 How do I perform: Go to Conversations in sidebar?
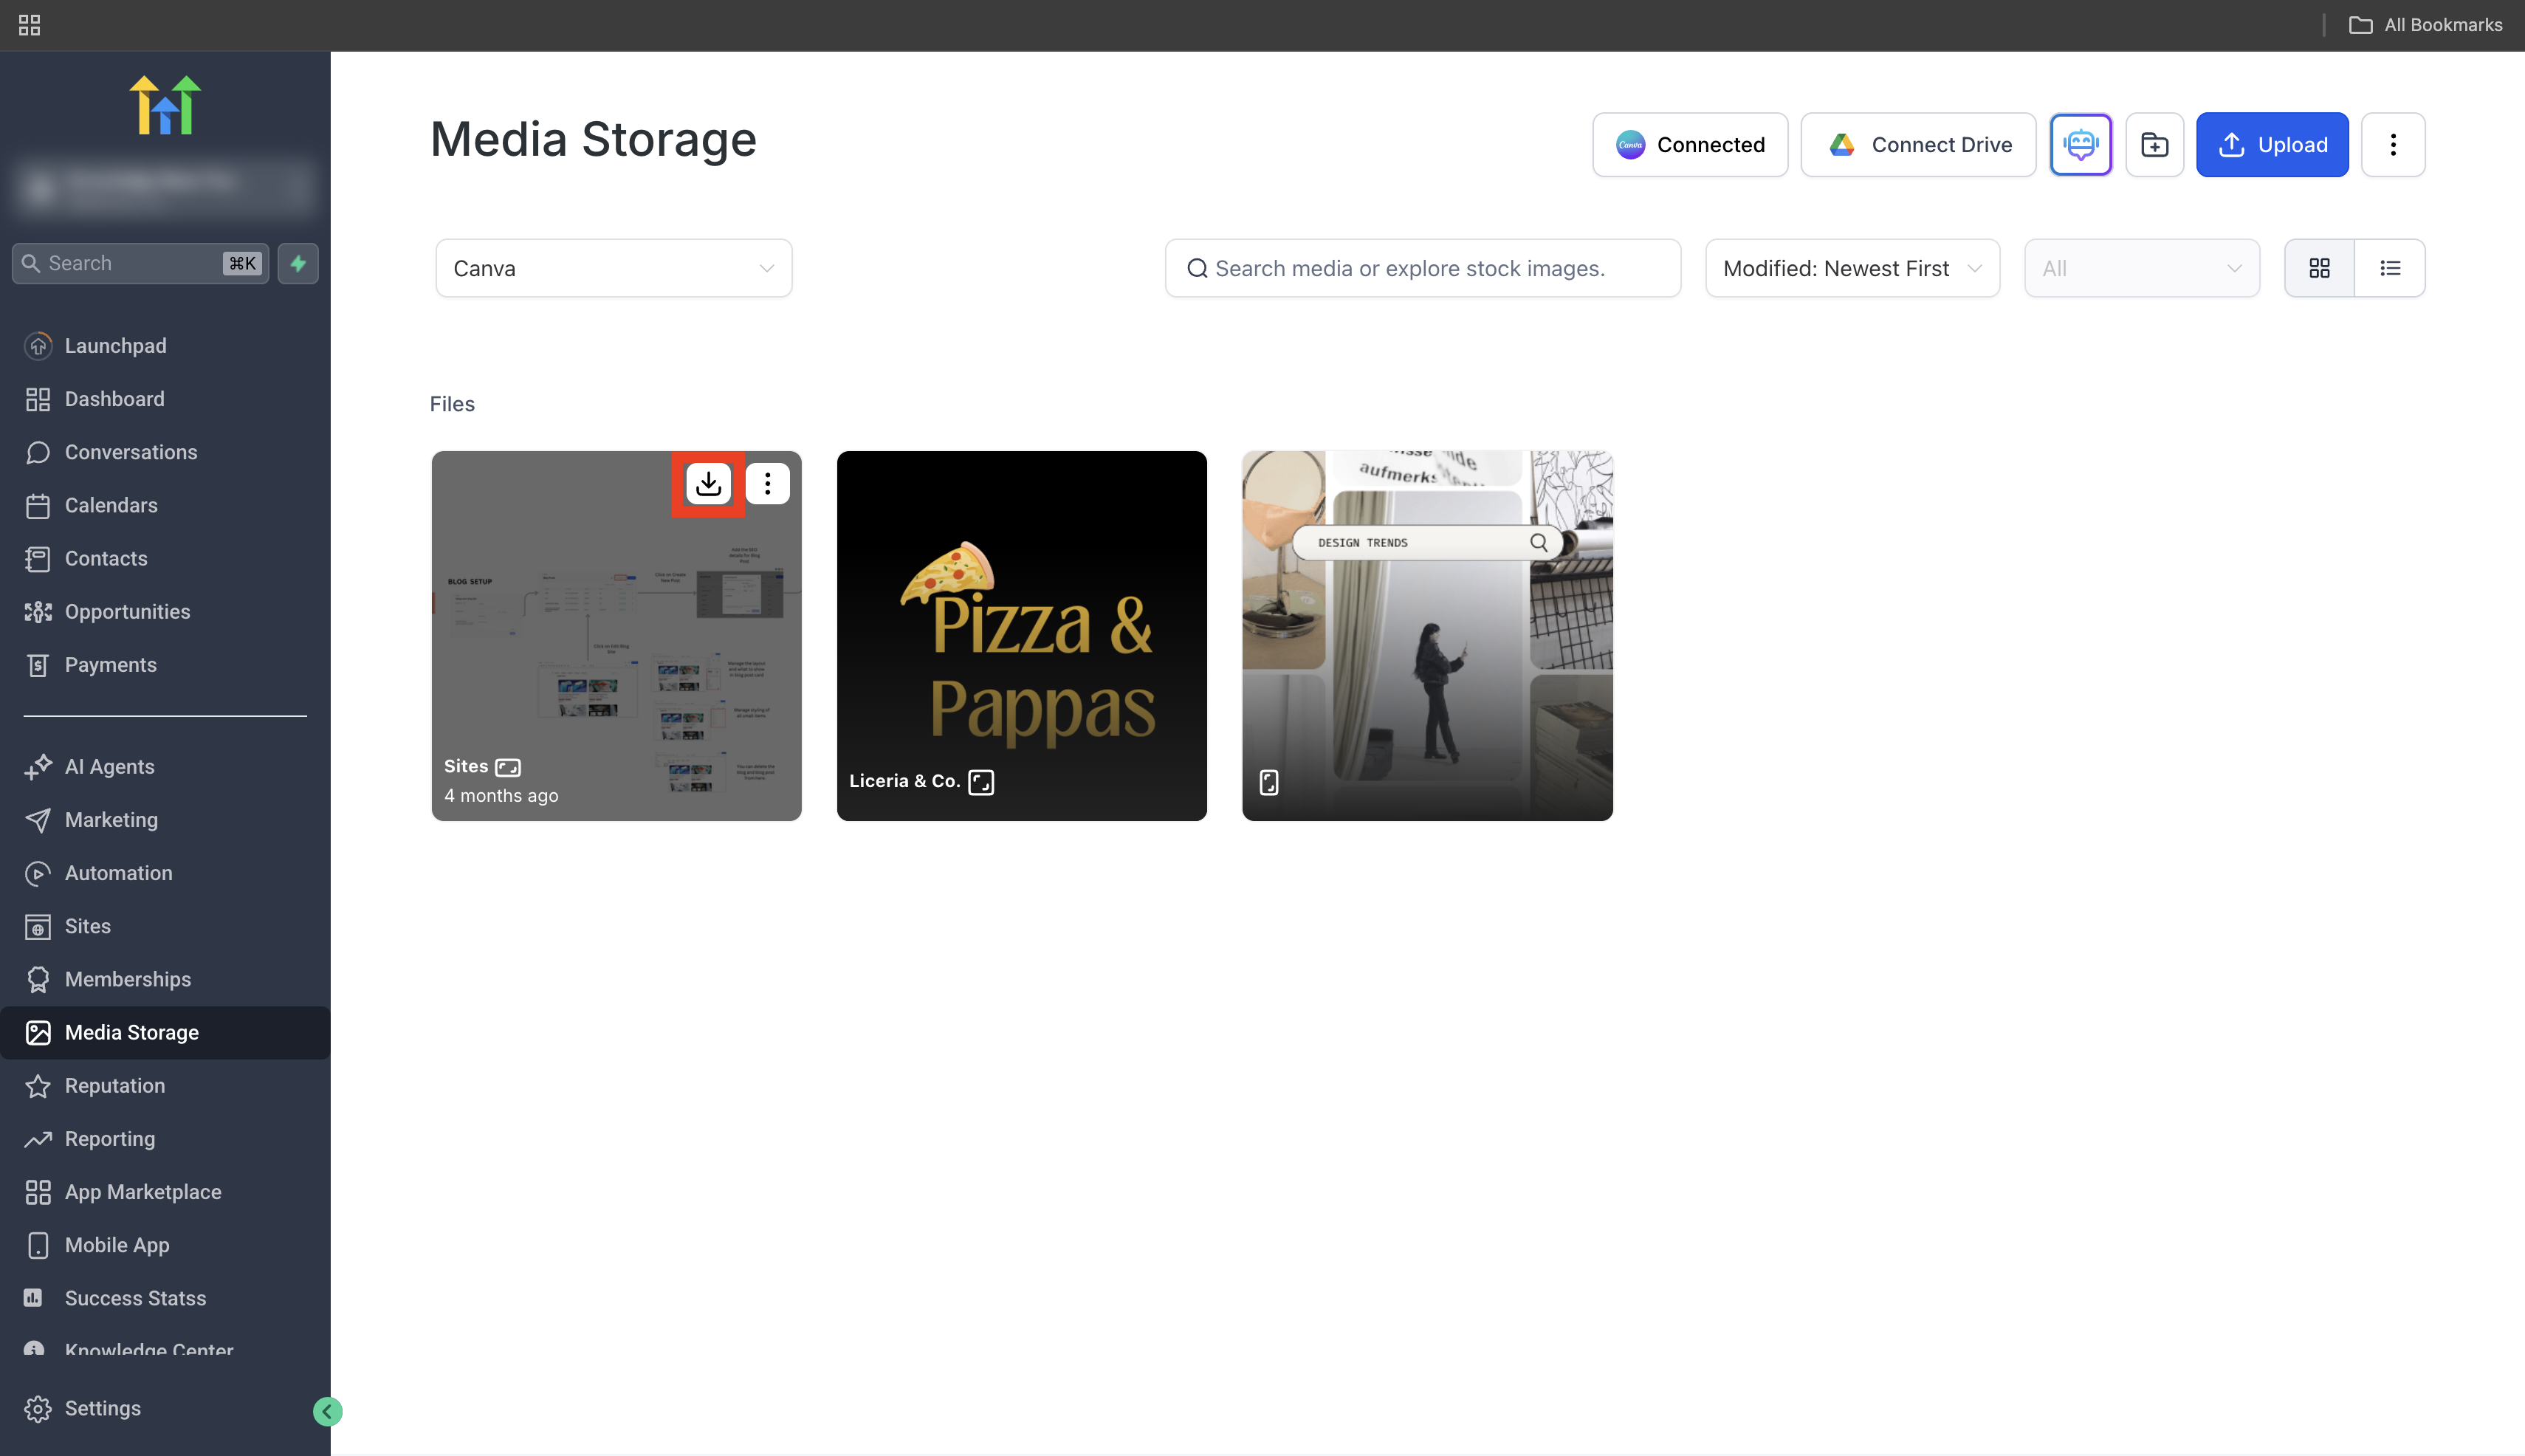point(130,452)
